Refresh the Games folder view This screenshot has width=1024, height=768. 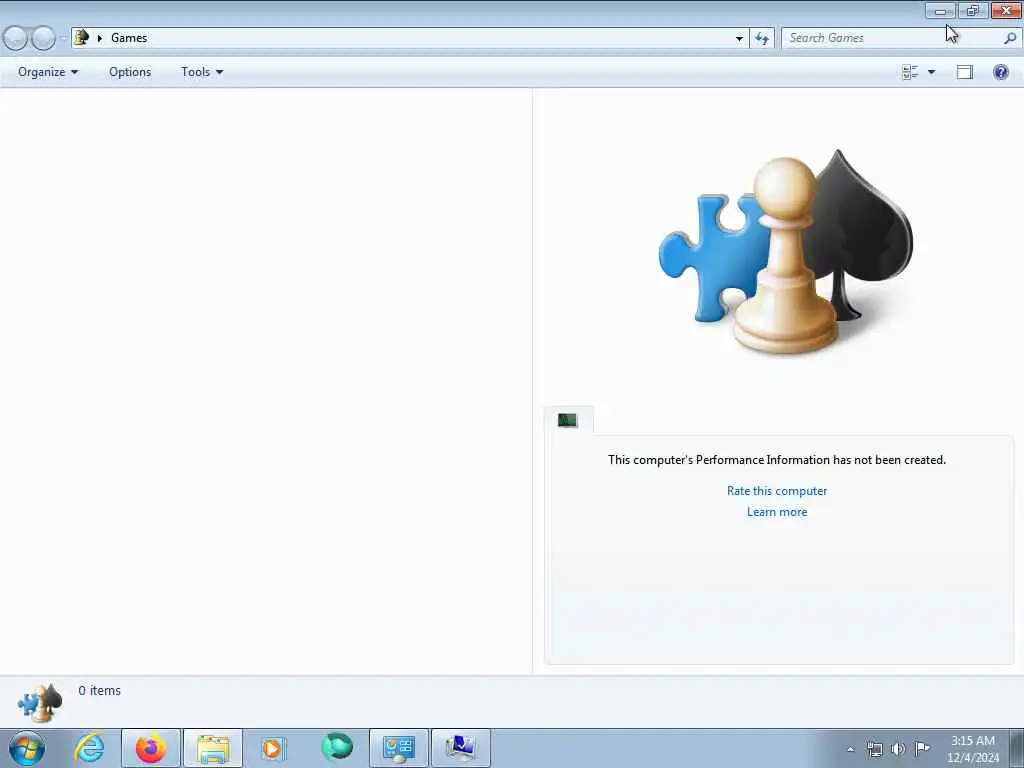(761, 38)
